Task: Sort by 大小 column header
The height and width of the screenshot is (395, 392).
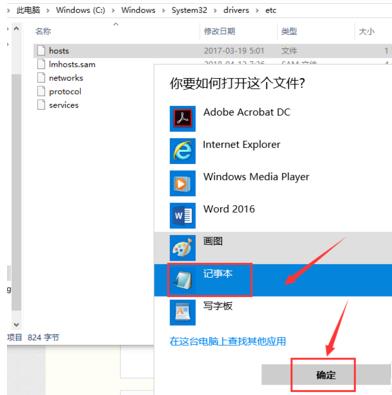Action: 367,31
